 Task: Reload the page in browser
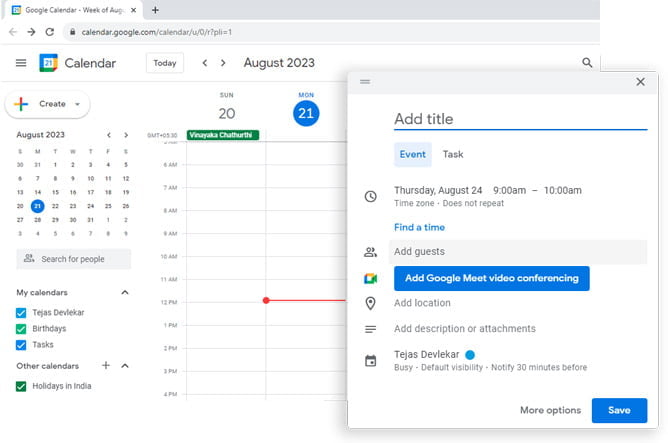point(50,32)
